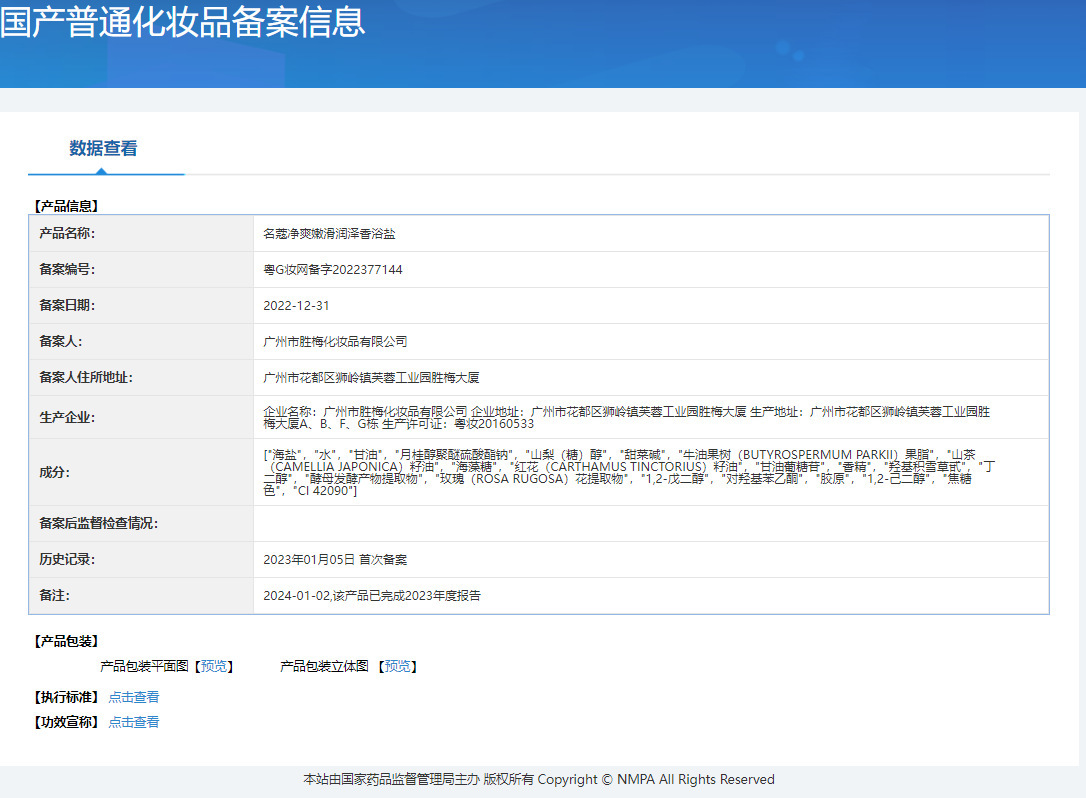Select filing number 粤G妆网备字2022377144
This screenshot has width=1086, height=798.
point(332,269)
